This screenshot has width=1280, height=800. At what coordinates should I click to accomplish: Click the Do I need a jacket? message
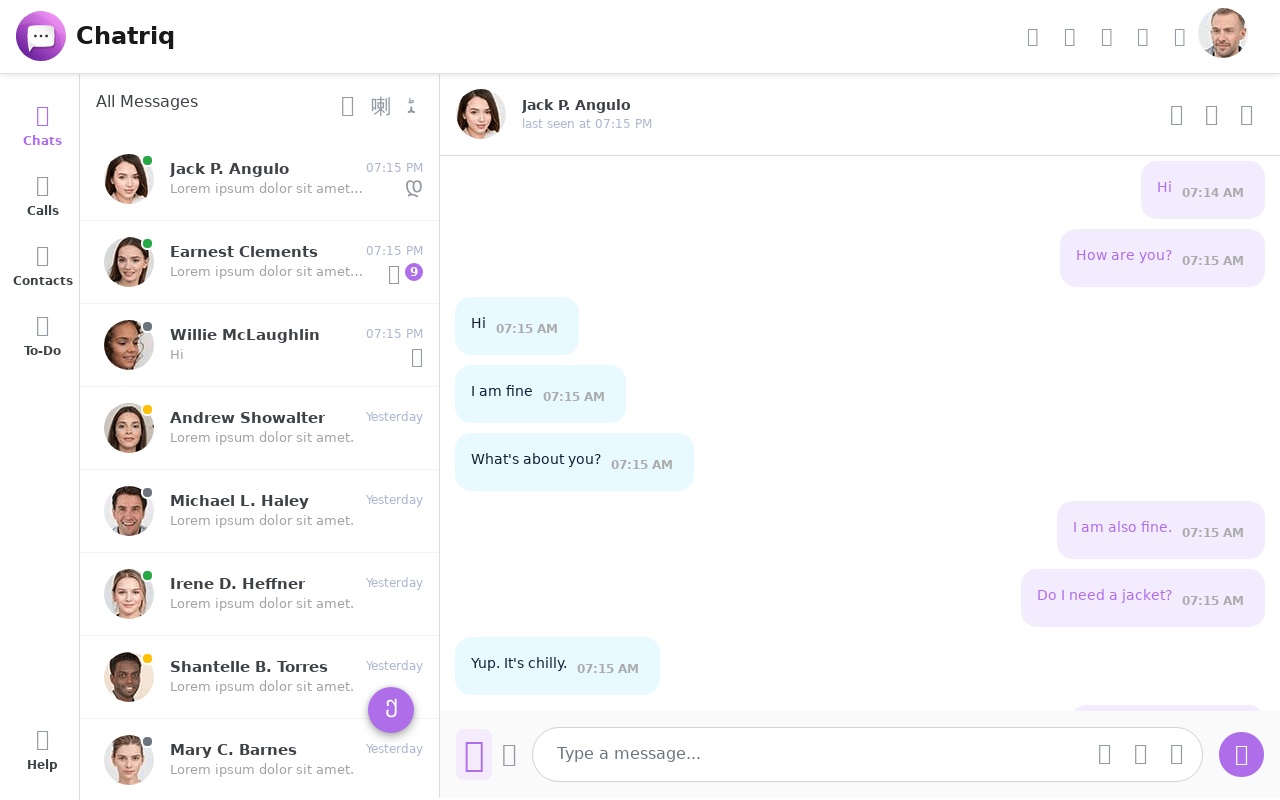1142,598
